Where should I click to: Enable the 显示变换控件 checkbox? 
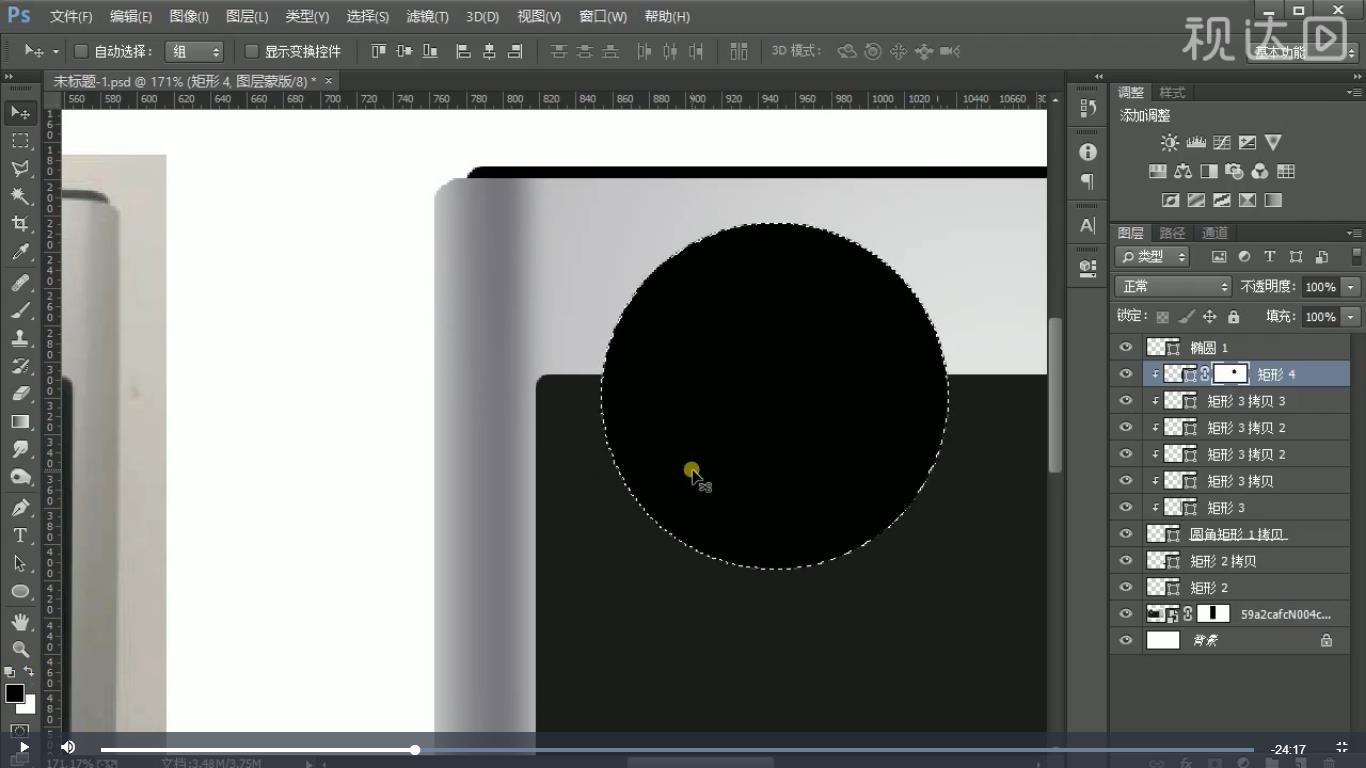pos(252,51)
